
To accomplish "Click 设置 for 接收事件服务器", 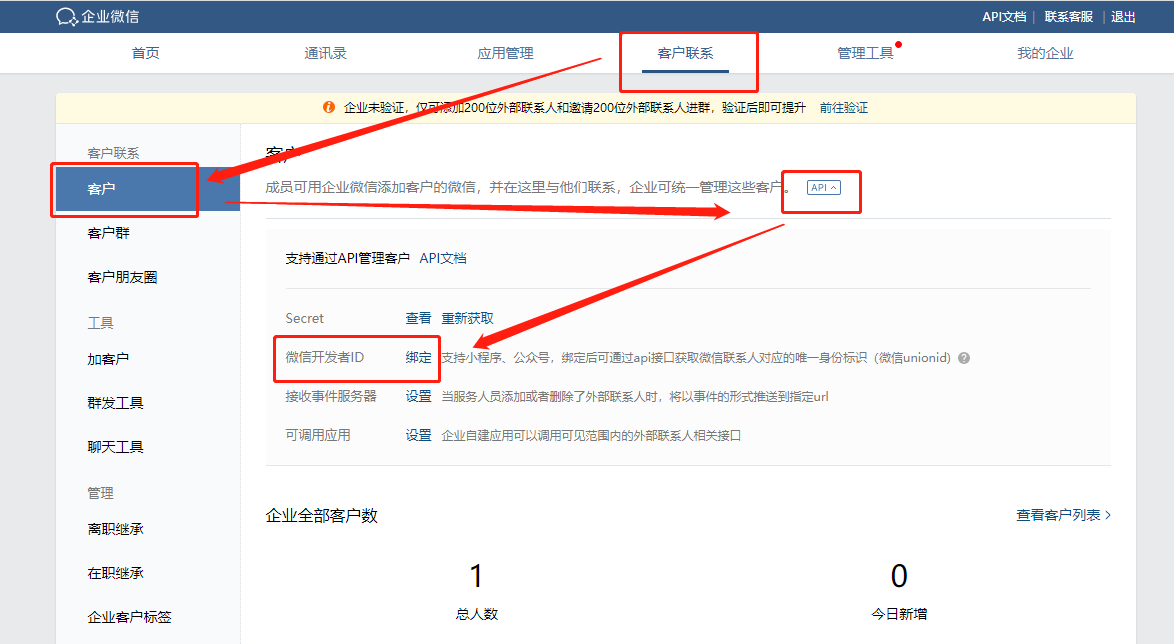I will pos(419,396).
